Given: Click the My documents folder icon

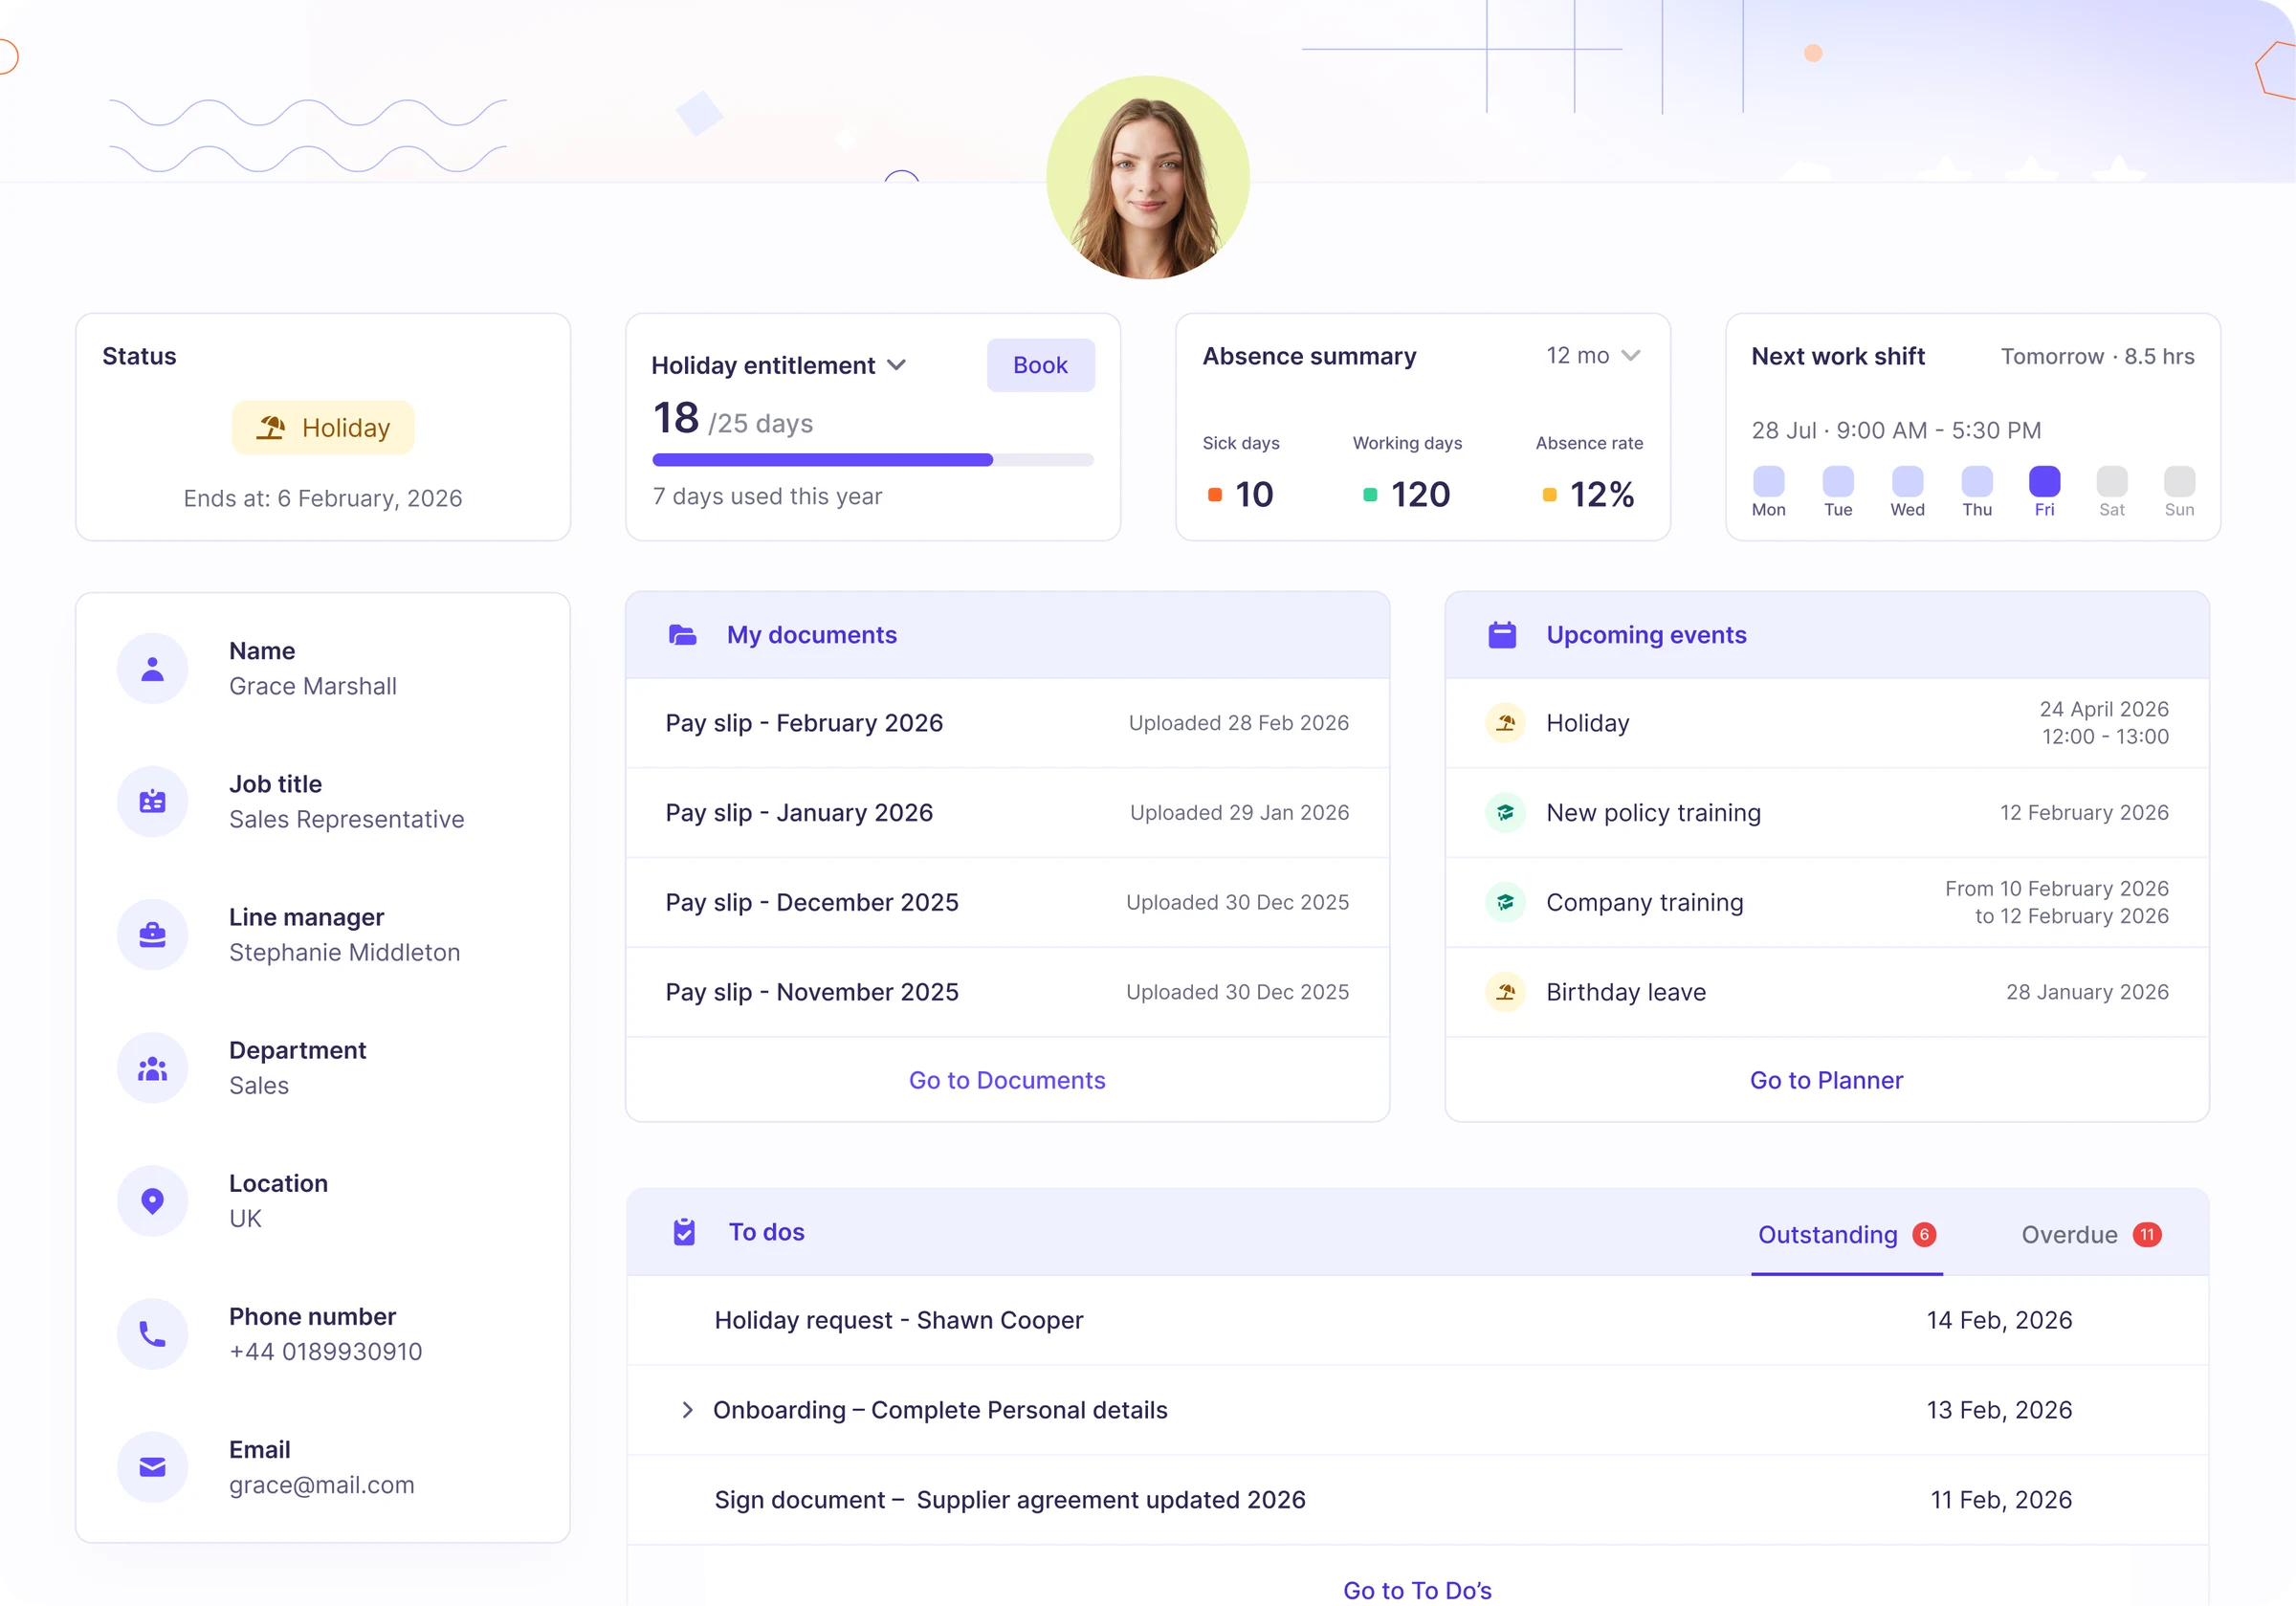Looking at the screenshot, I should (x=682, y=635).
